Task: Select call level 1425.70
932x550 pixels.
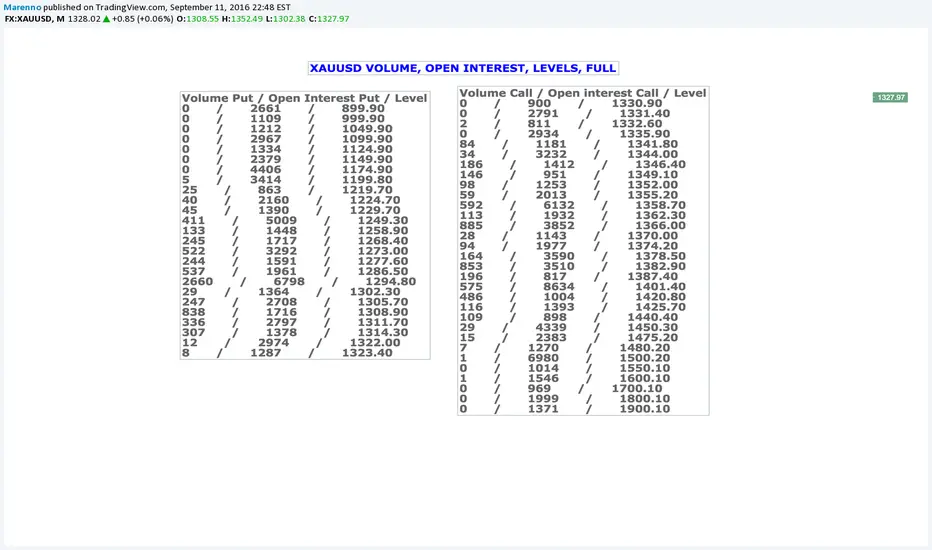Action: point(660,307)
